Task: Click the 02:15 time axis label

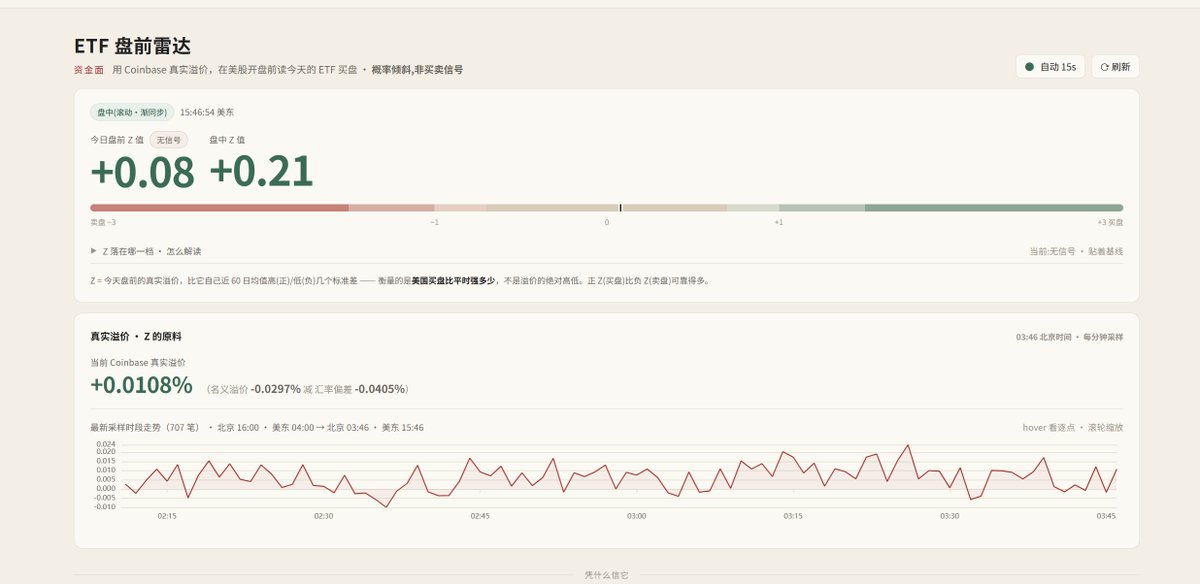Action: pyautogui.click(x=167, y=516)
